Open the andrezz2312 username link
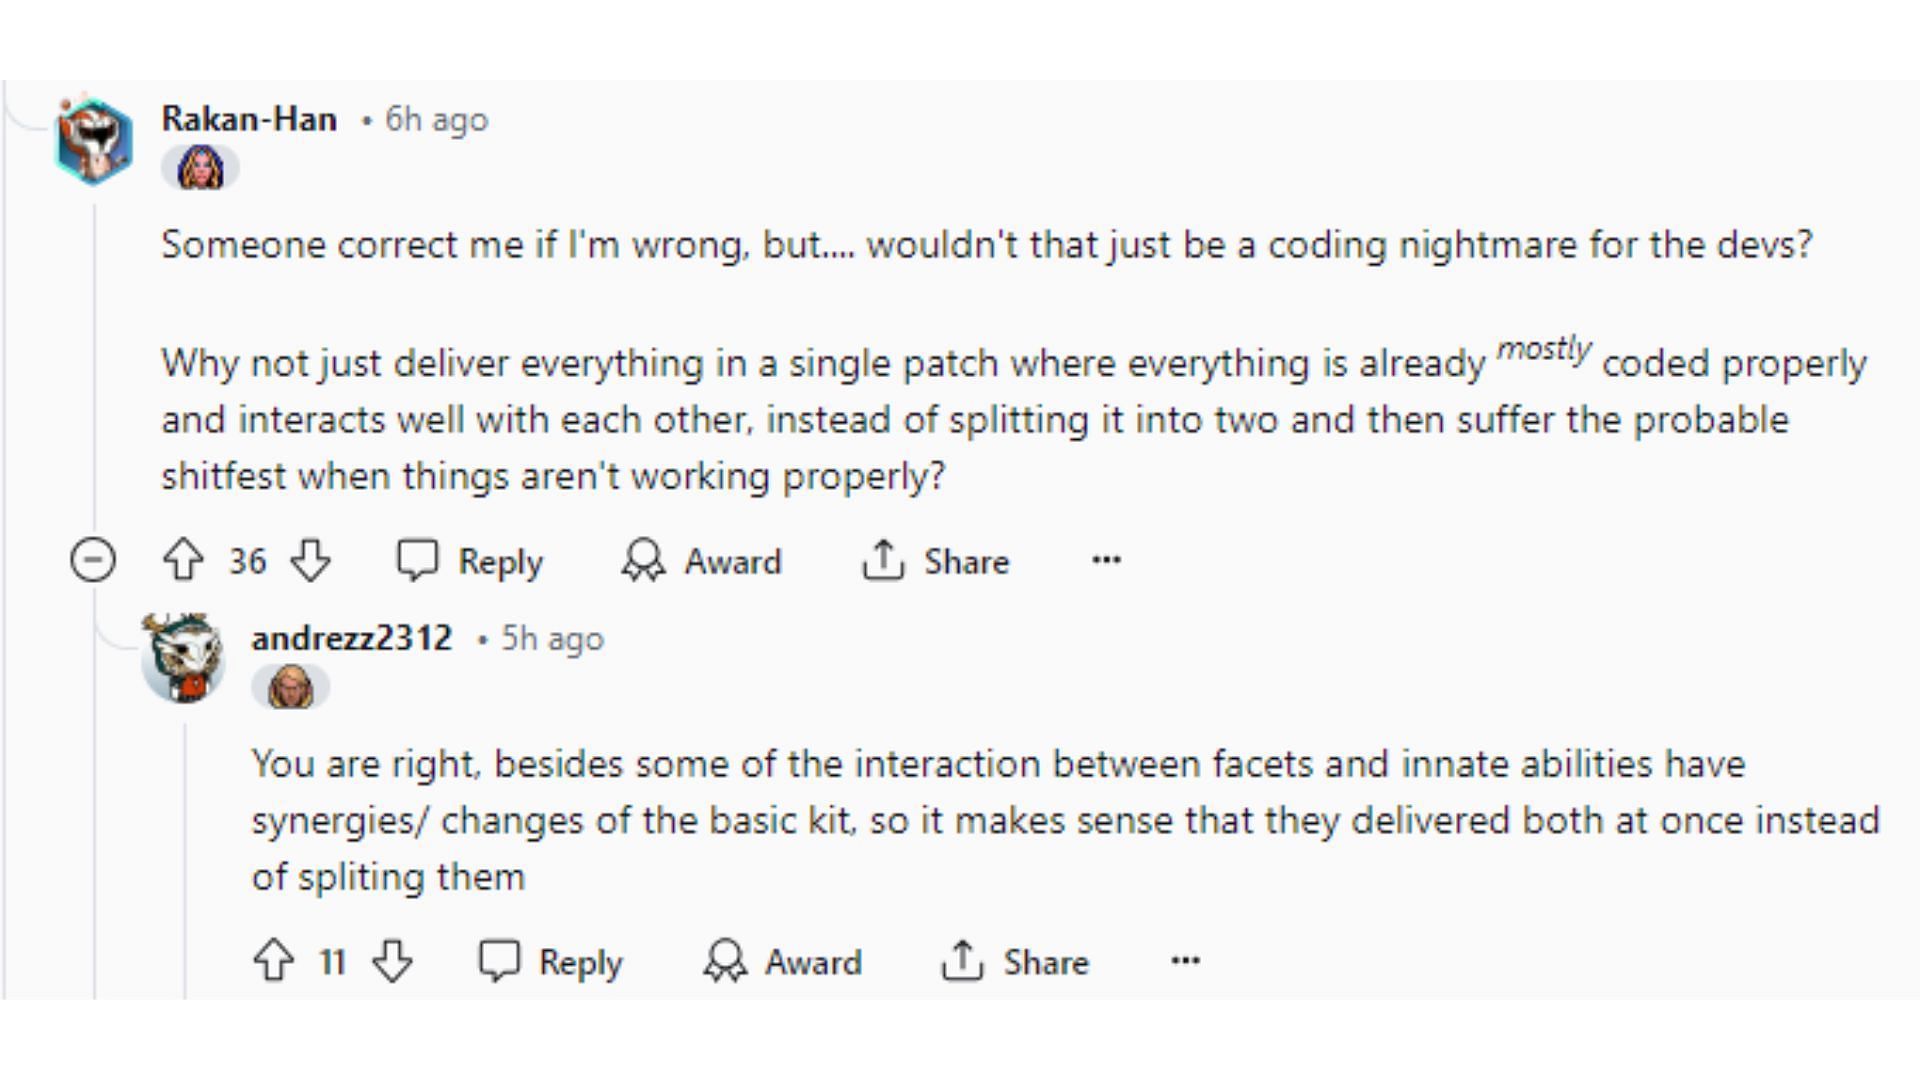The width and height of the screenshot is (1920, 1080). click(x=352, y=638)
